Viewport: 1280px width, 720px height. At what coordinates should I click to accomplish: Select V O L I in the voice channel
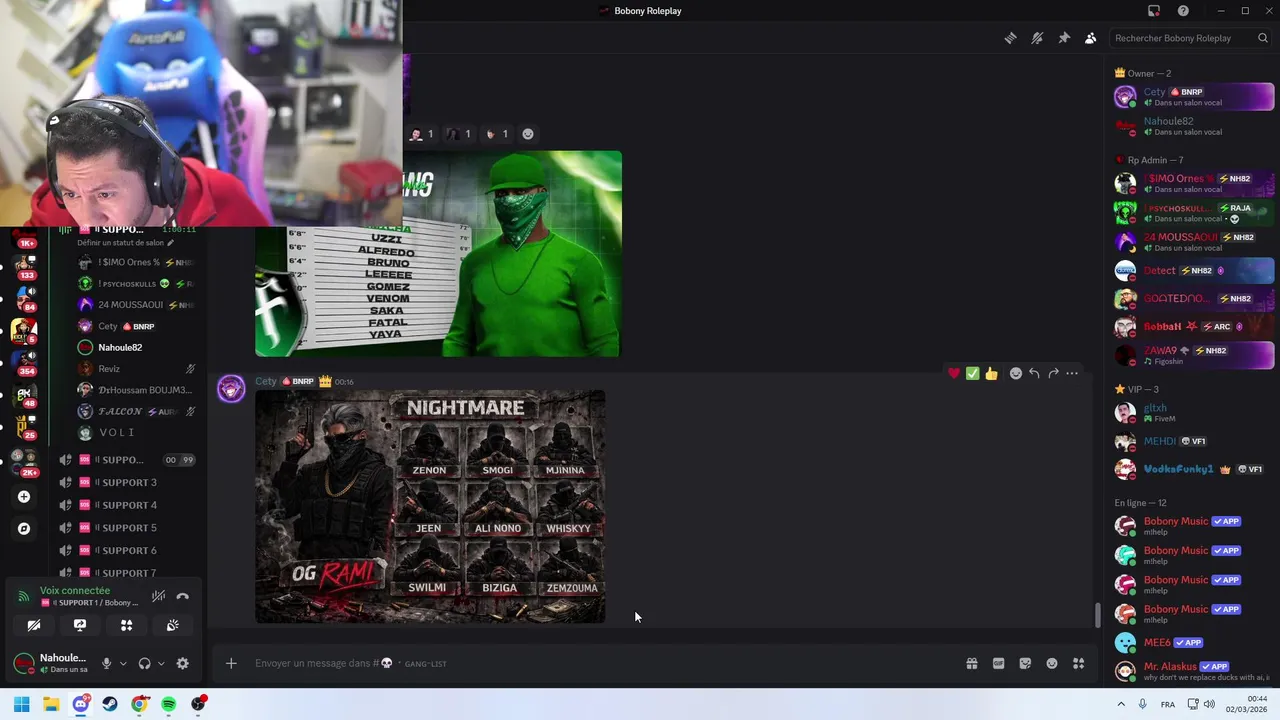tap(135, 432)
